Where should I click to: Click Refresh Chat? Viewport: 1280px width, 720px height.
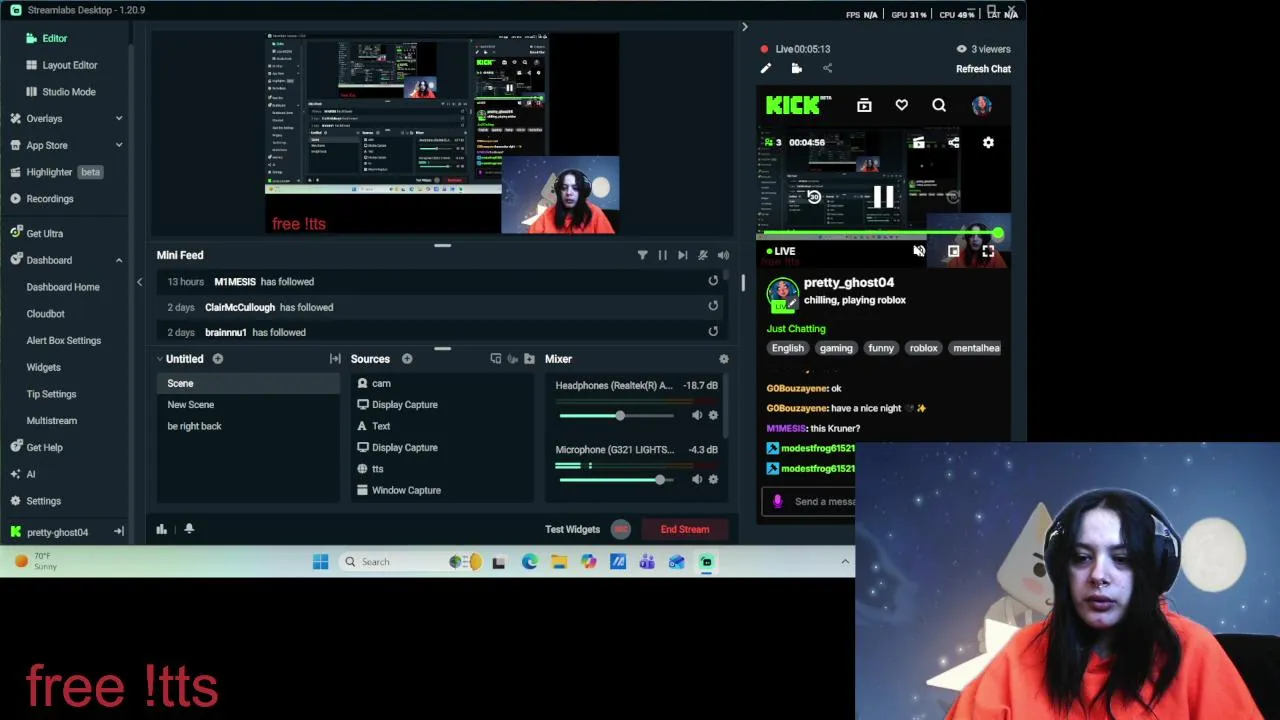click(983, 69)
